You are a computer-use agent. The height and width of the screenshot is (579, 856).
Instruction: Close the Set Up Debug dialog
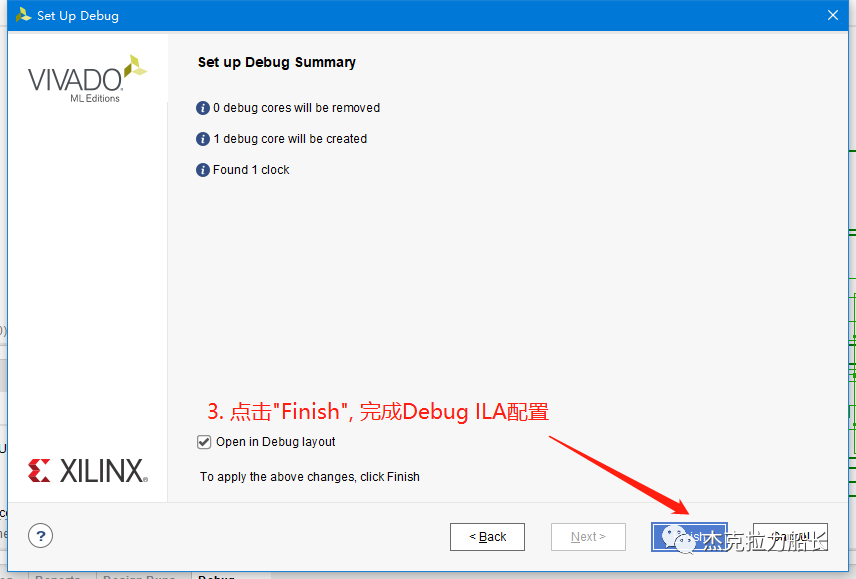(833, 15)
